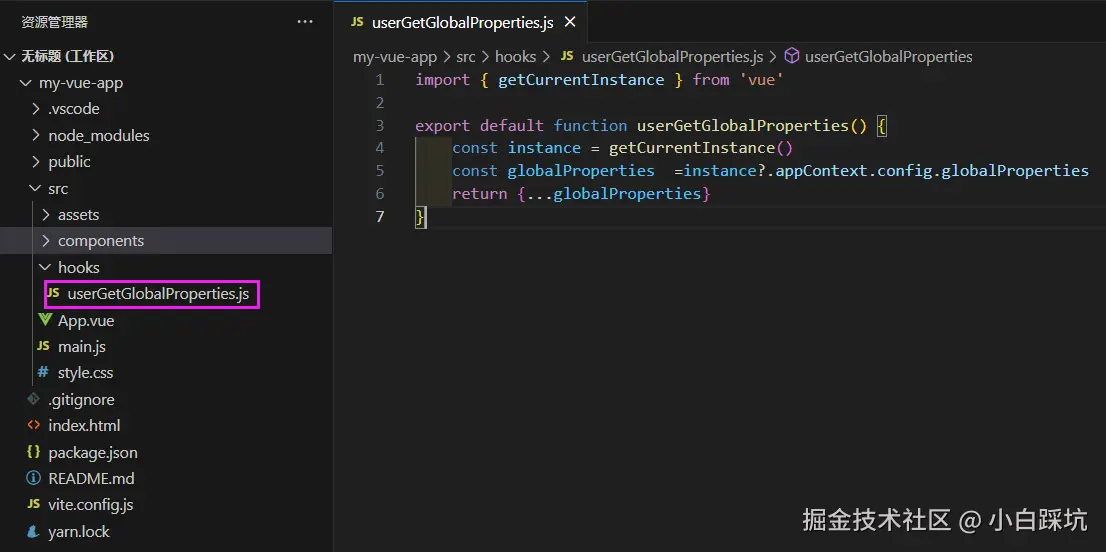The height and width of the screenshot is (552, 1106).
Task: Click userGetGlobalProperties.js in the breadcrumb
Action: (x=672, y=56)
